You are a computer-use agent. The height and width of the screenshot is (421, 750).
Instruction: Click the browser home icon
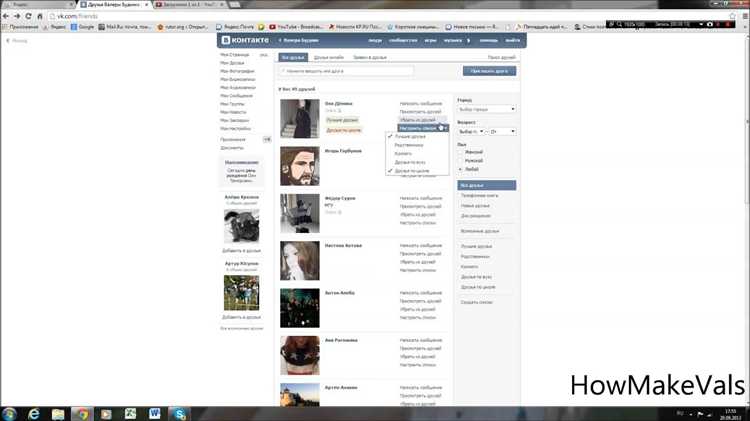click(x=40, y=16)
